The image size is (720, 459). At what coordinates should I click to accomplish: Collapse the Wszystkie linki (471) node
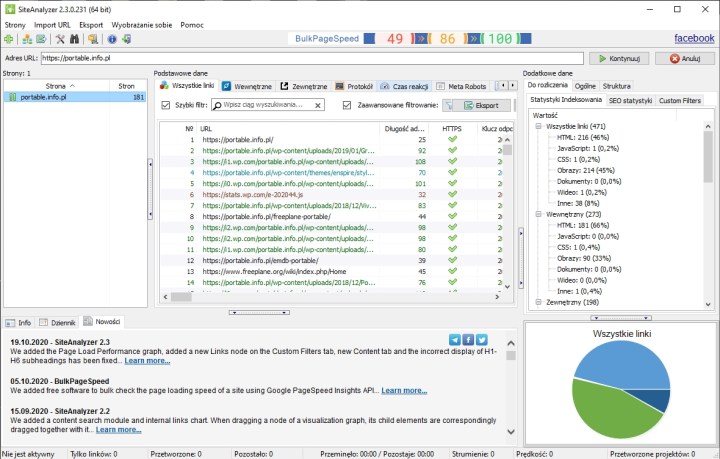click(538, 126)
